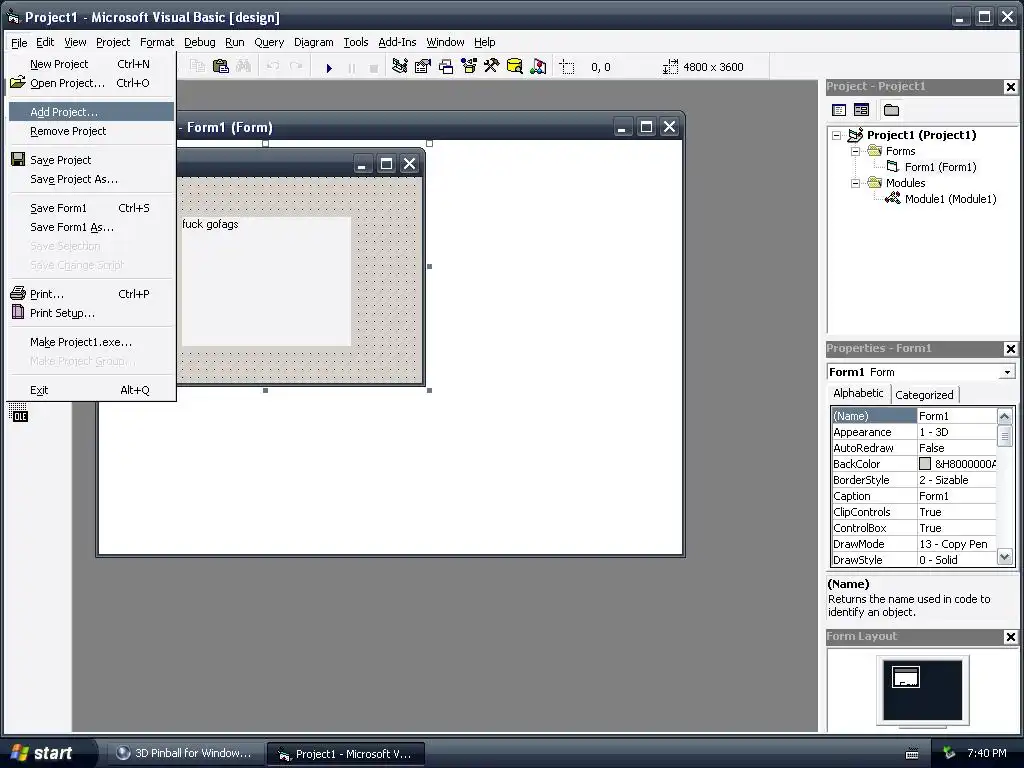Click the BackColor gray color swatch
The width and height of the screenshot is (1024, 768).
[x=925, y=464]
